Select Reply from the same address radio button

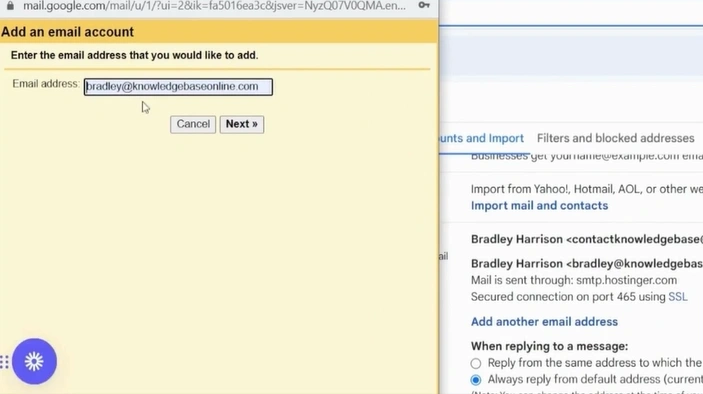476,363
